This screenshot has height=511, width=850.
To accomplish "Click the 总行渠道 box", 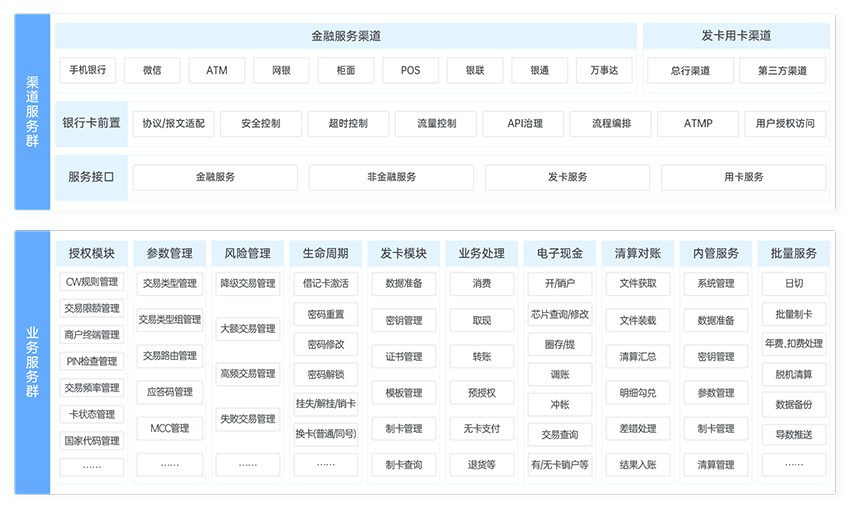I will pyautogui.click(x=690, y=70).
